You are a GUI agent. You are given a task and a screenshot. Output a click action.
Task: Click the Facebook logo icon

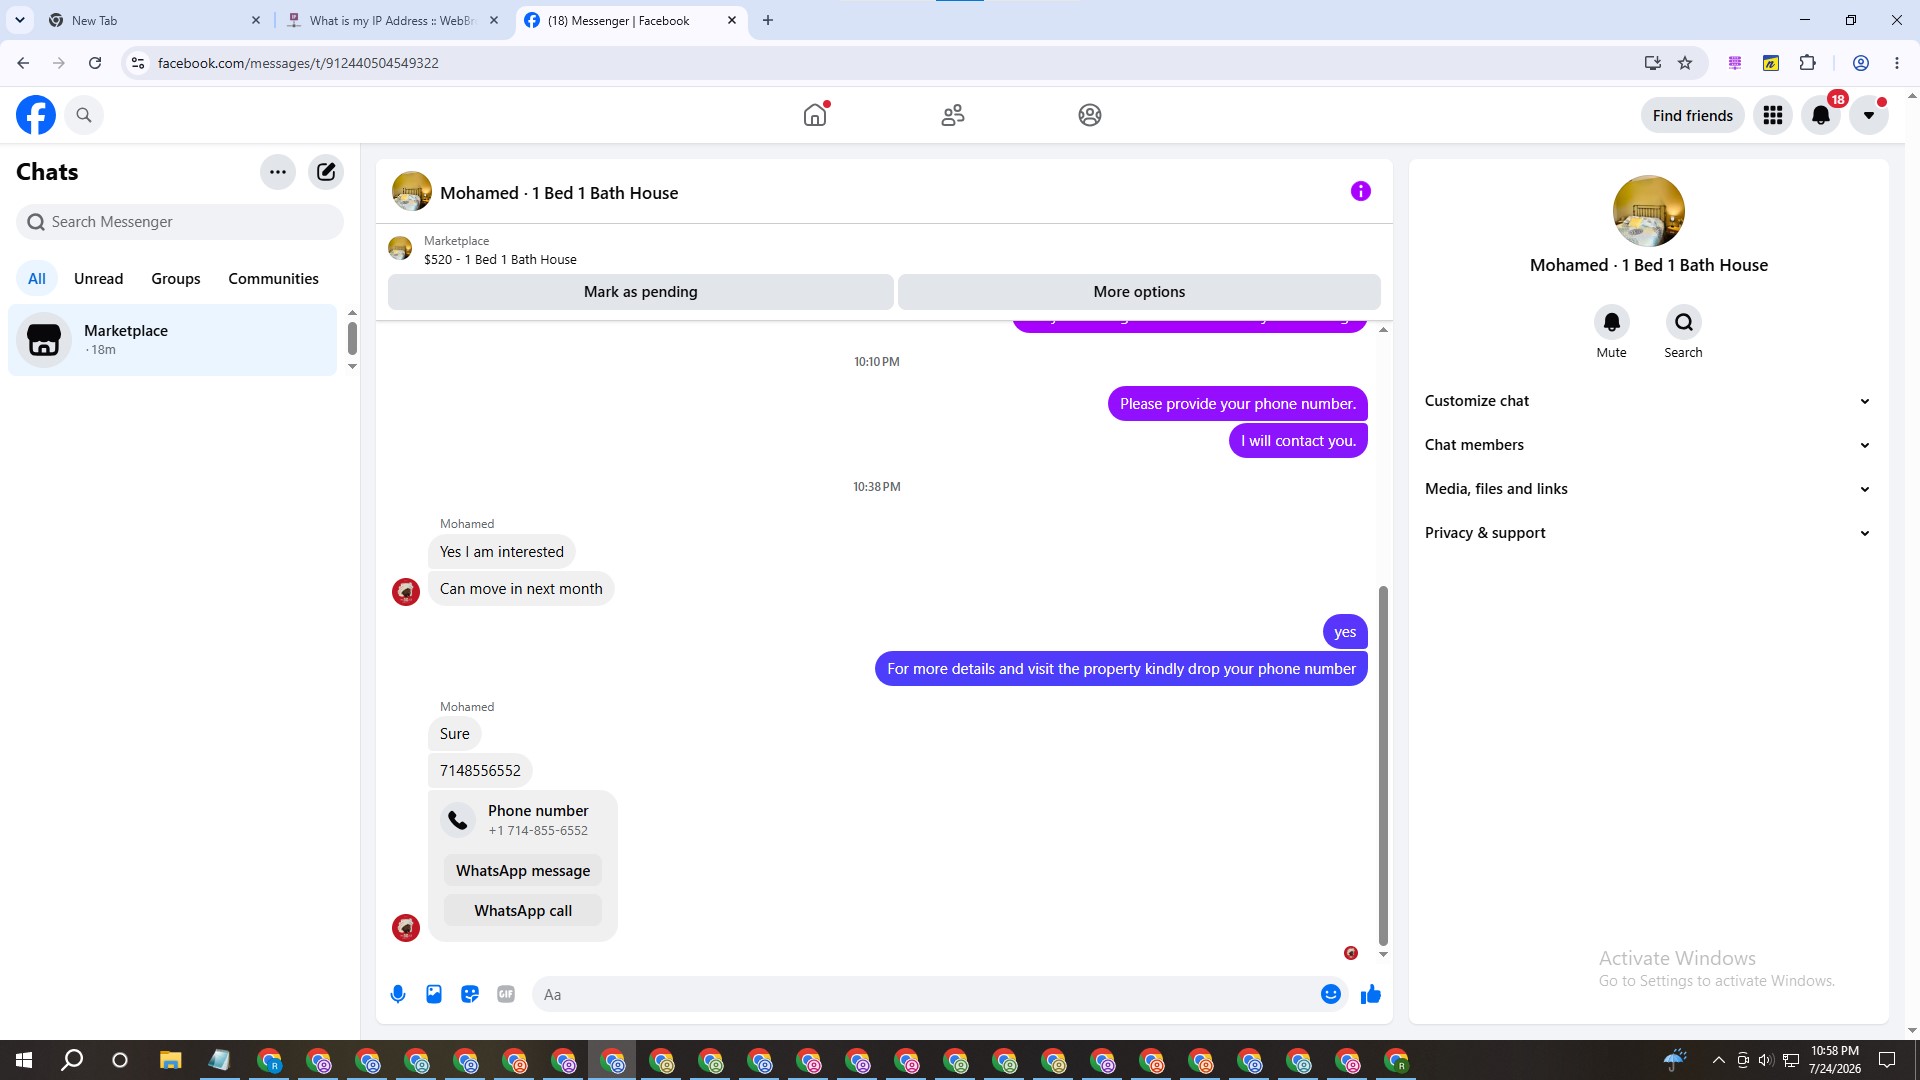[36, 115]
